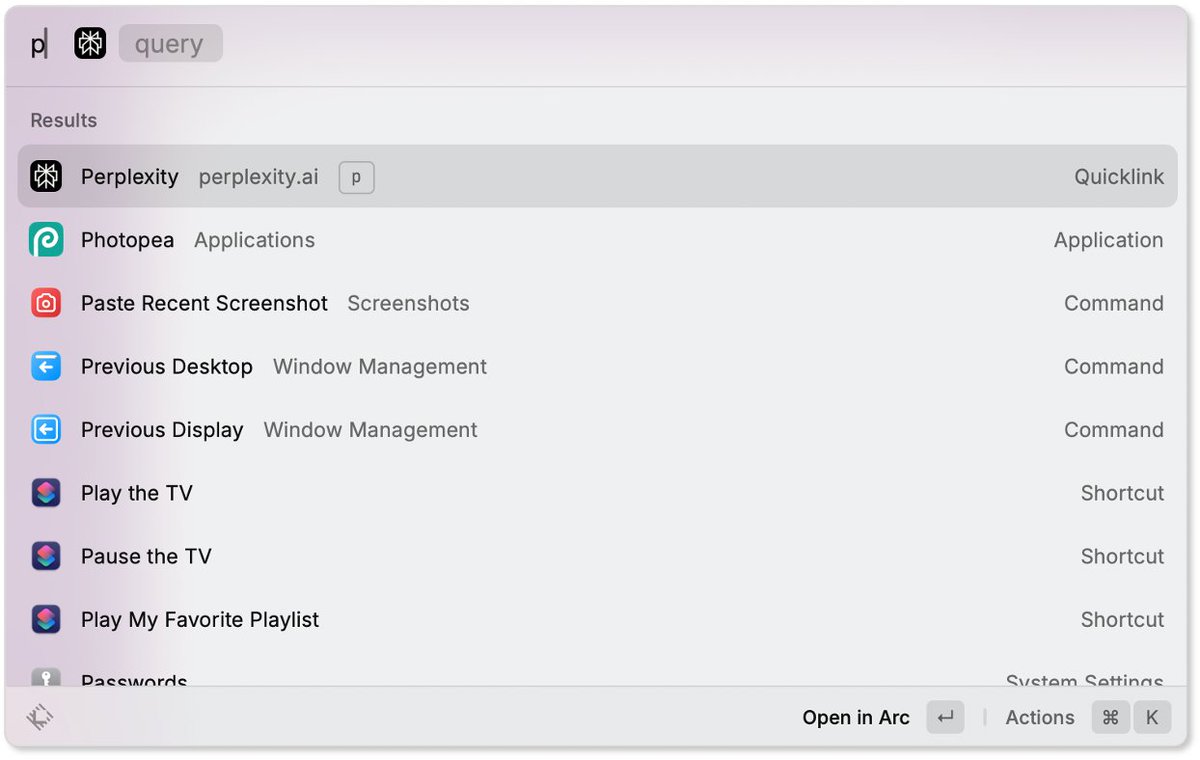This screenshot has width=1200, height=760.
Task: Click the query argument field
Action: [x=170, y=43]
